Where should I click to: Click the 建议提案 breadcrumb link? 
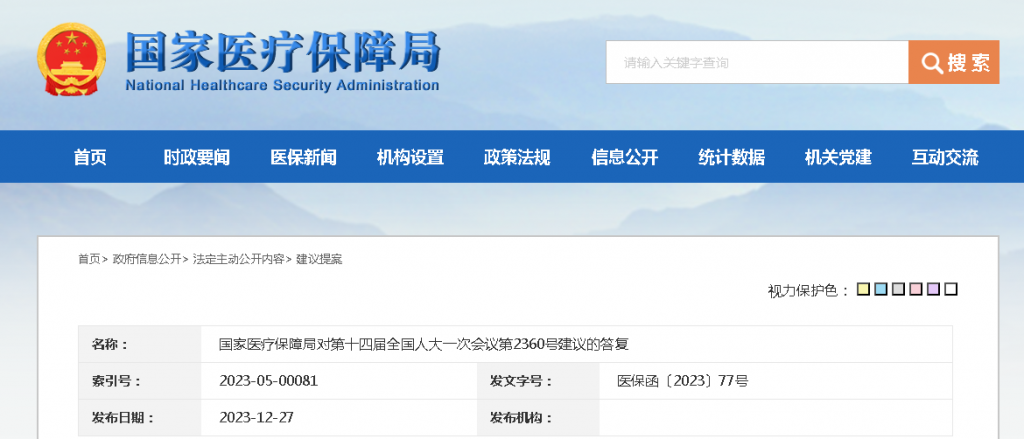coord(319,259)
